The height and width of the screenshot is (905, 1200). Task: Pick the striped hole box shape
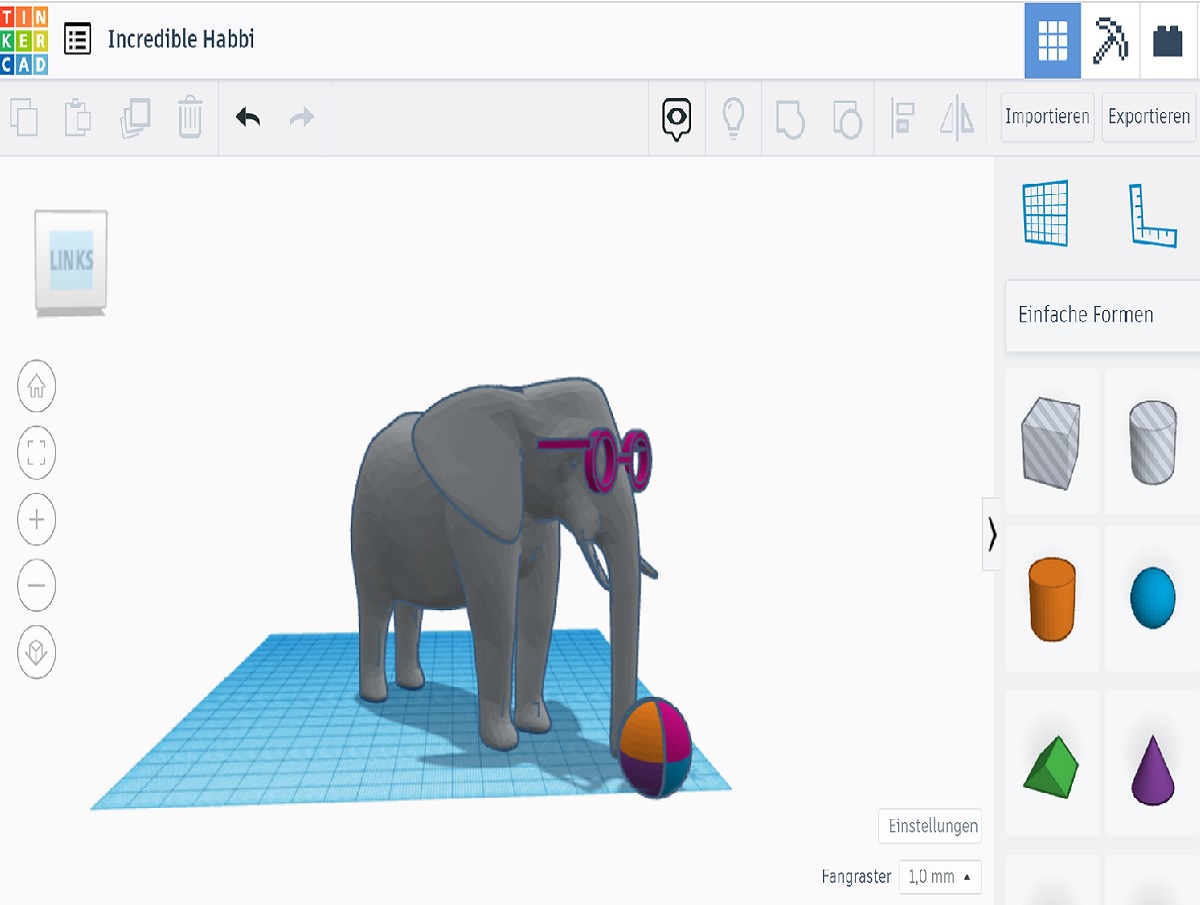click(1050, 441)
